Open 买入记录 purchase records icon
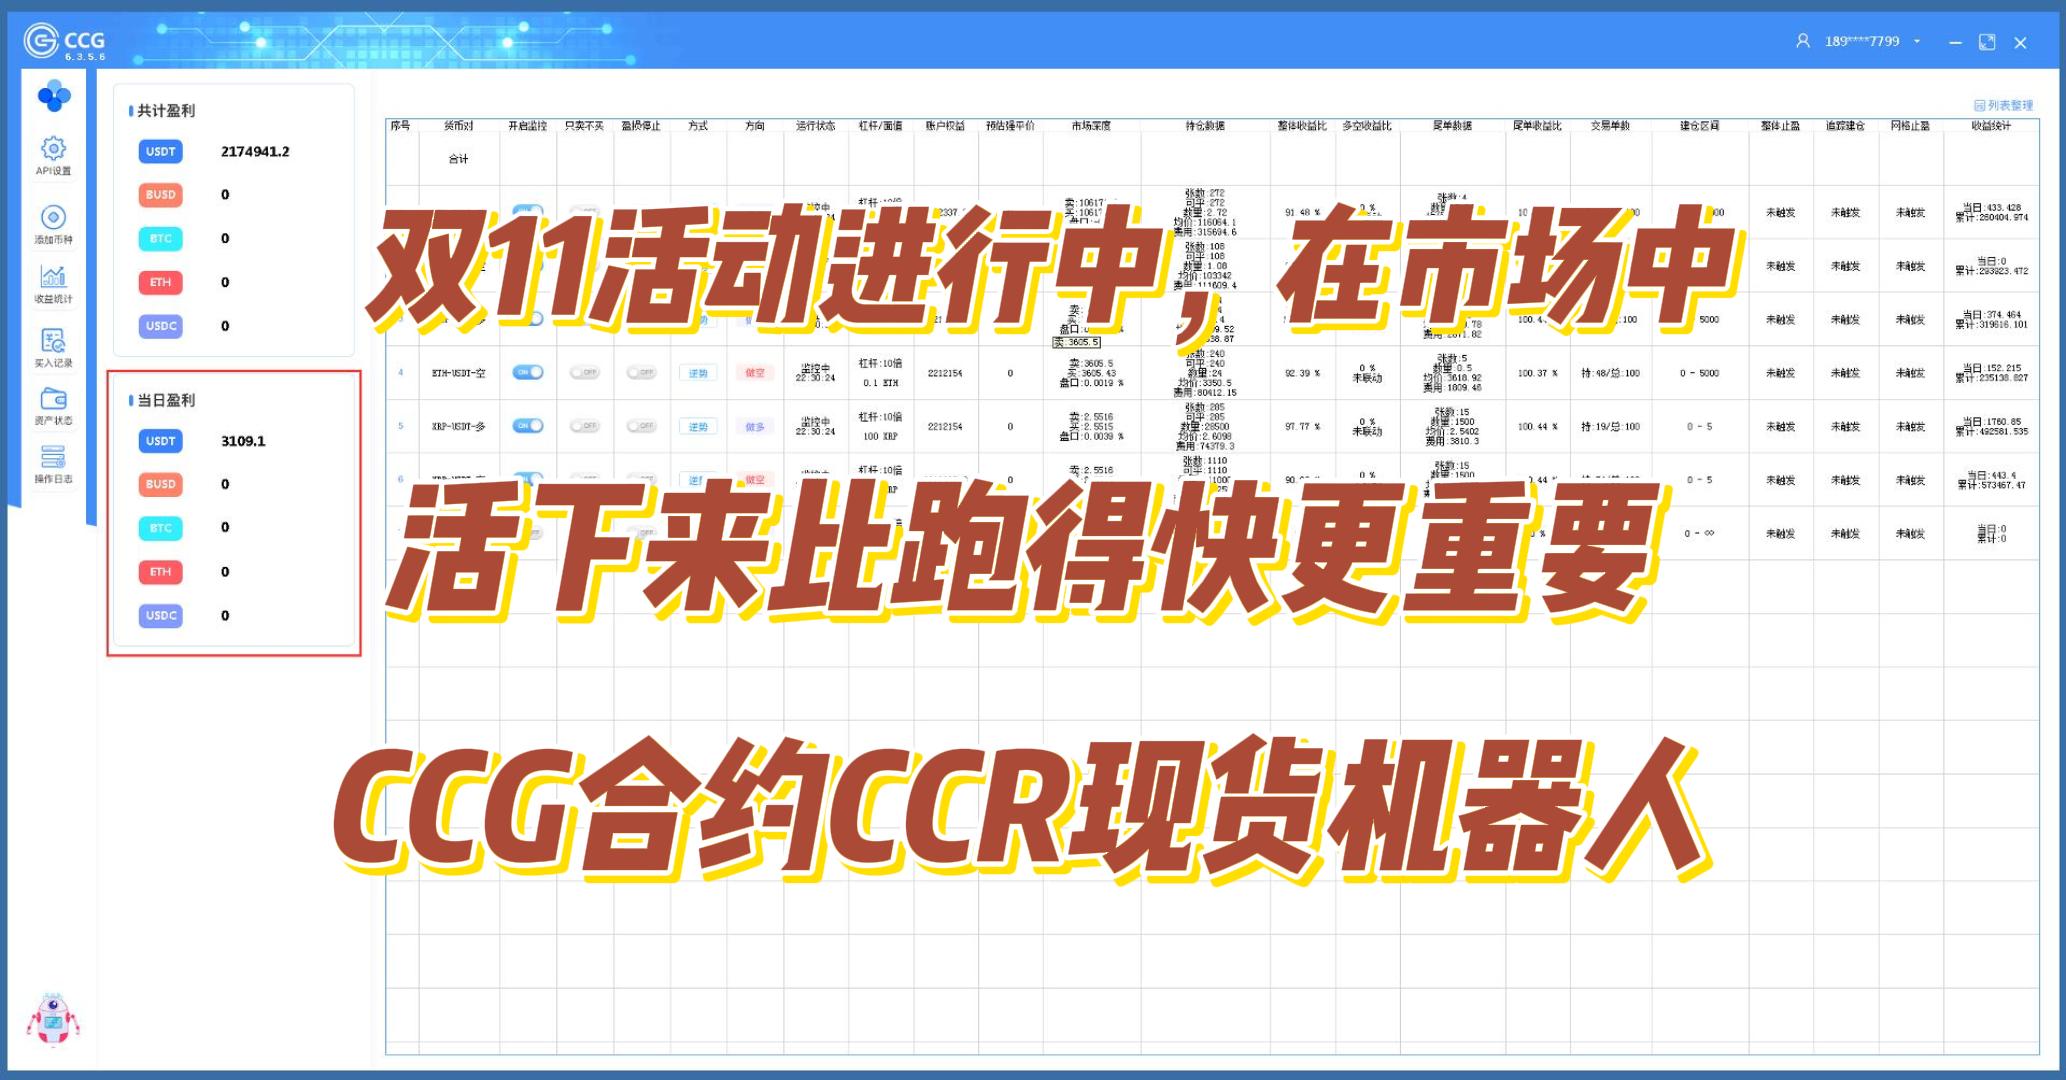 tap(53, 341)
